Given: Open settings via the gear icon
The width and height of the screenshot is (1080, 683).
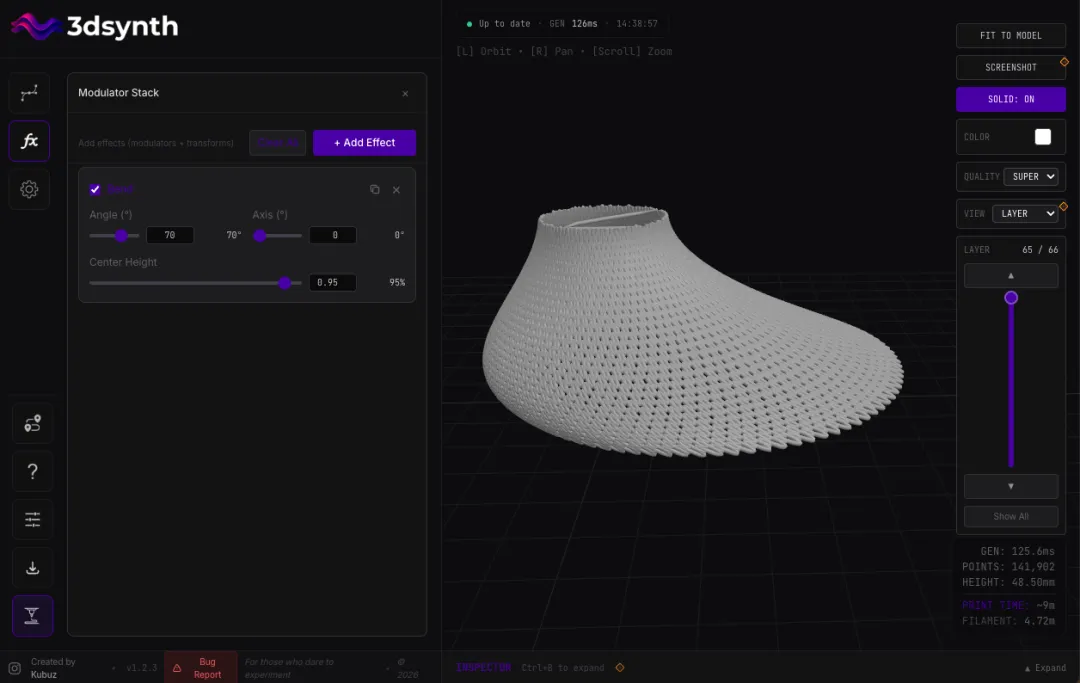Looking at the screenshot, I should [x=29, y=189].
